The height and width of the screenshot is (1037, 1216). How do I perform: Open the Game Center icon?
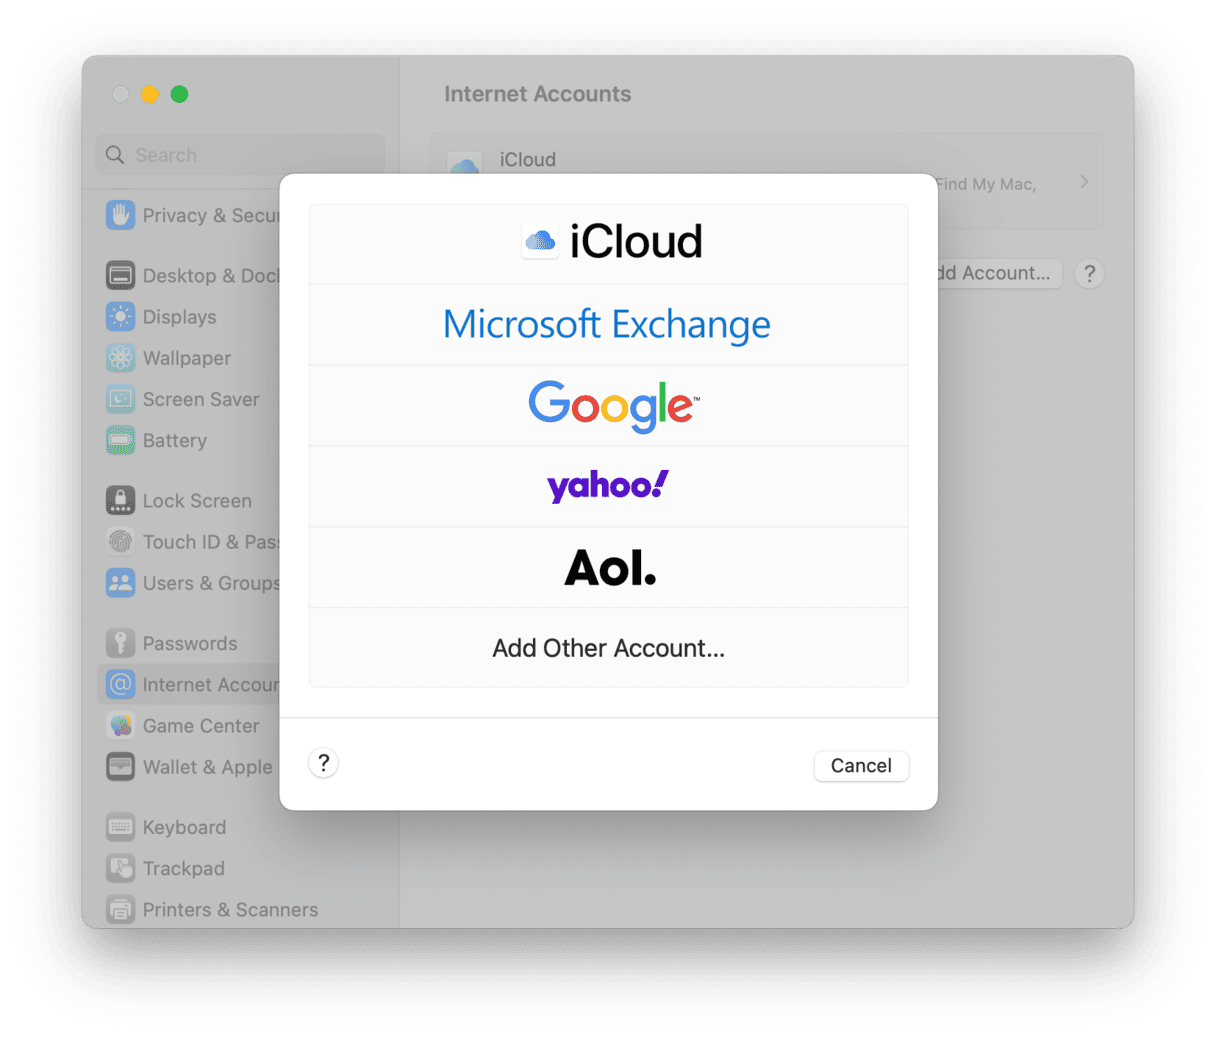pos(121,726)
